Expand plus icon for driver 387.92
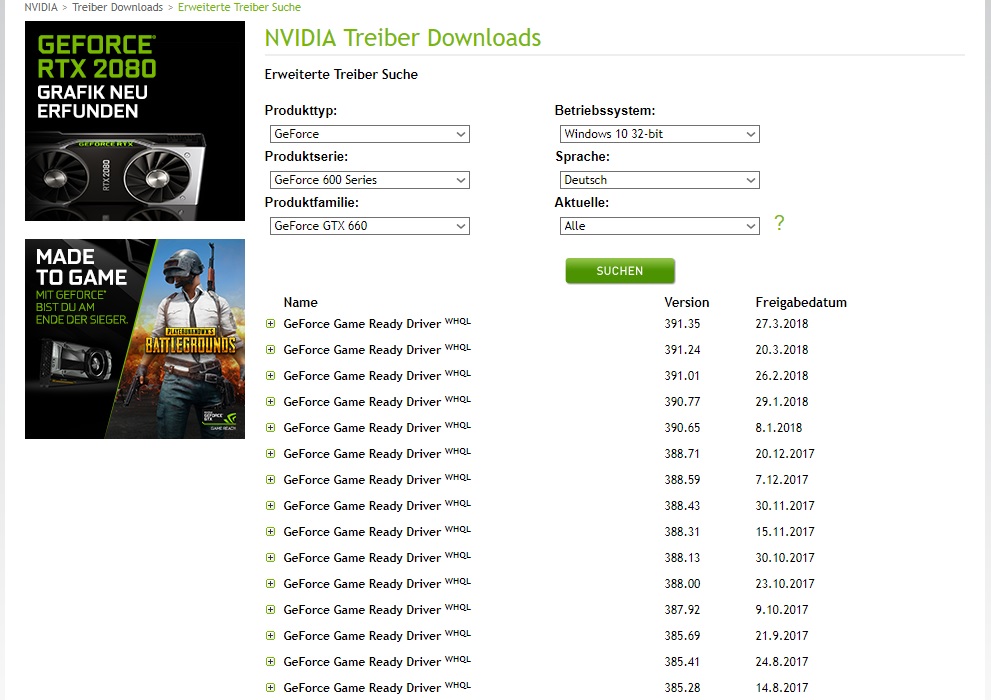Image resolution: width=991 pixels, height=700 pixels. 271,610
